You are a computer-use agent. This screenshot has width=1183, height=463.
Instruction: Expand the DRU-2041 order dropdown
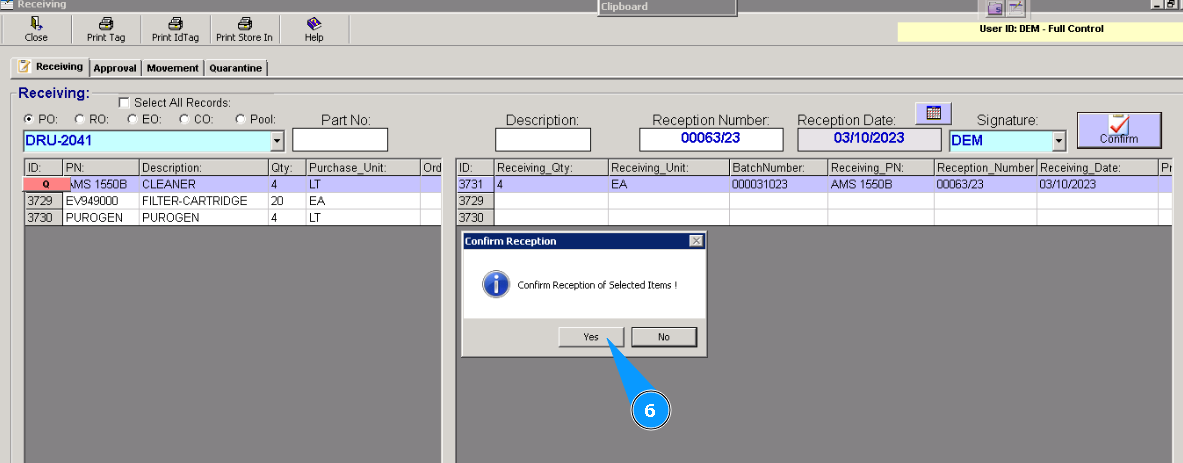coord(277,140)
